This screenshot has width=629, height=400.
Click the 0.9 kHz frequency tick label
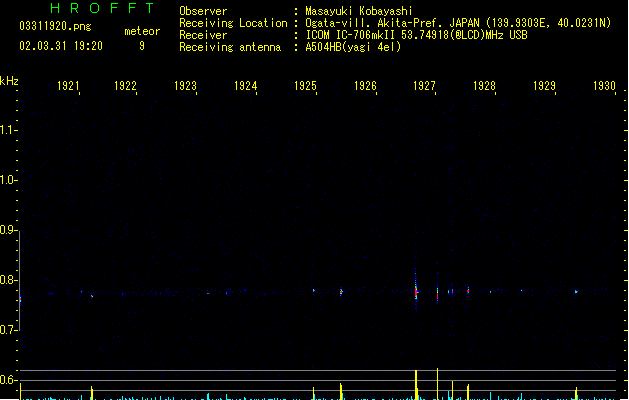[7, 230]
